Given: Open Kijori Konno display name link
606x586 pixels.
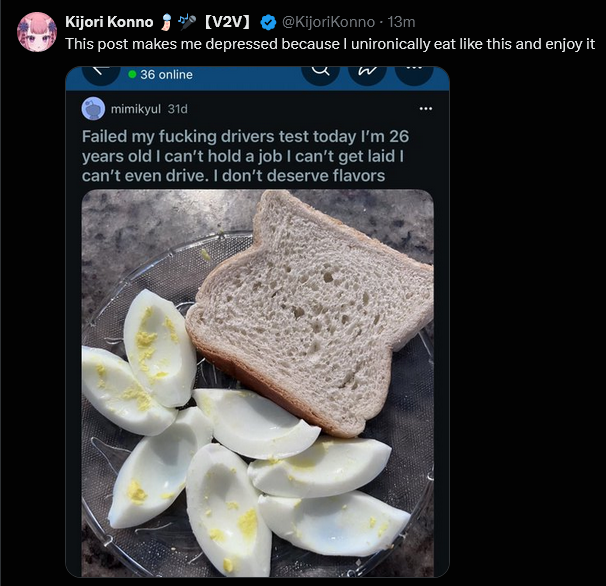Looking at the screenshot, I should (x=109, y=22).
